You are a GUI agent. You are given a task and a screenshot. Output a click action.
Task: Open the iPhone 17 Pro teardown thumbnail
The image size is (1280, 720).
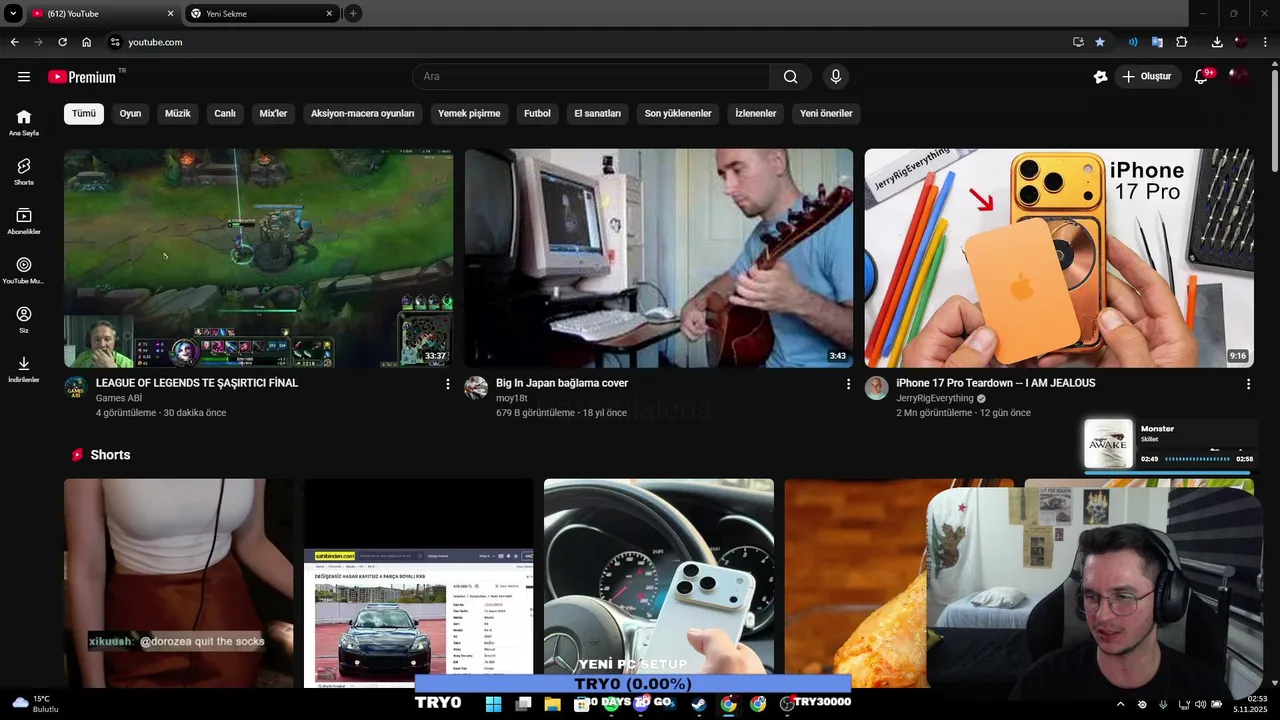click(x=1059, y=258)
